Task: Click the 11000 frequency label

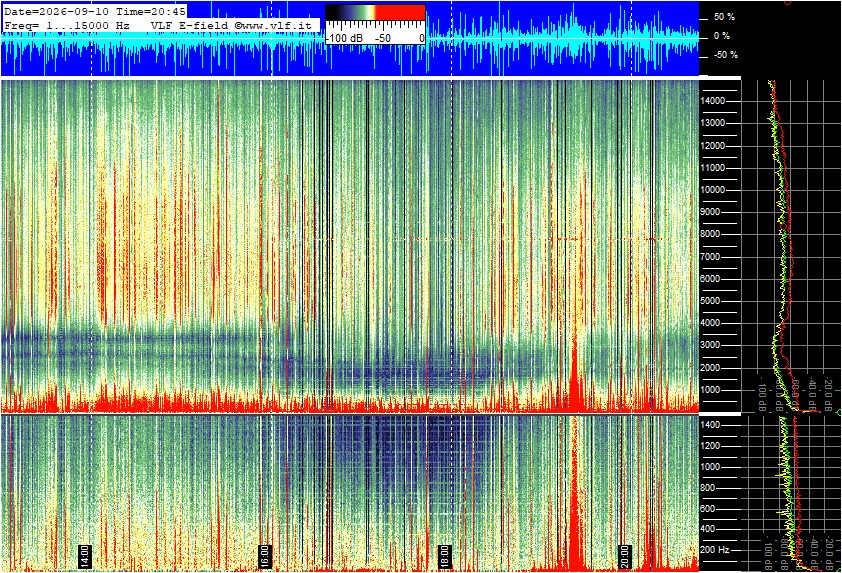Action: pyautogui.click(x=713, y=168)
